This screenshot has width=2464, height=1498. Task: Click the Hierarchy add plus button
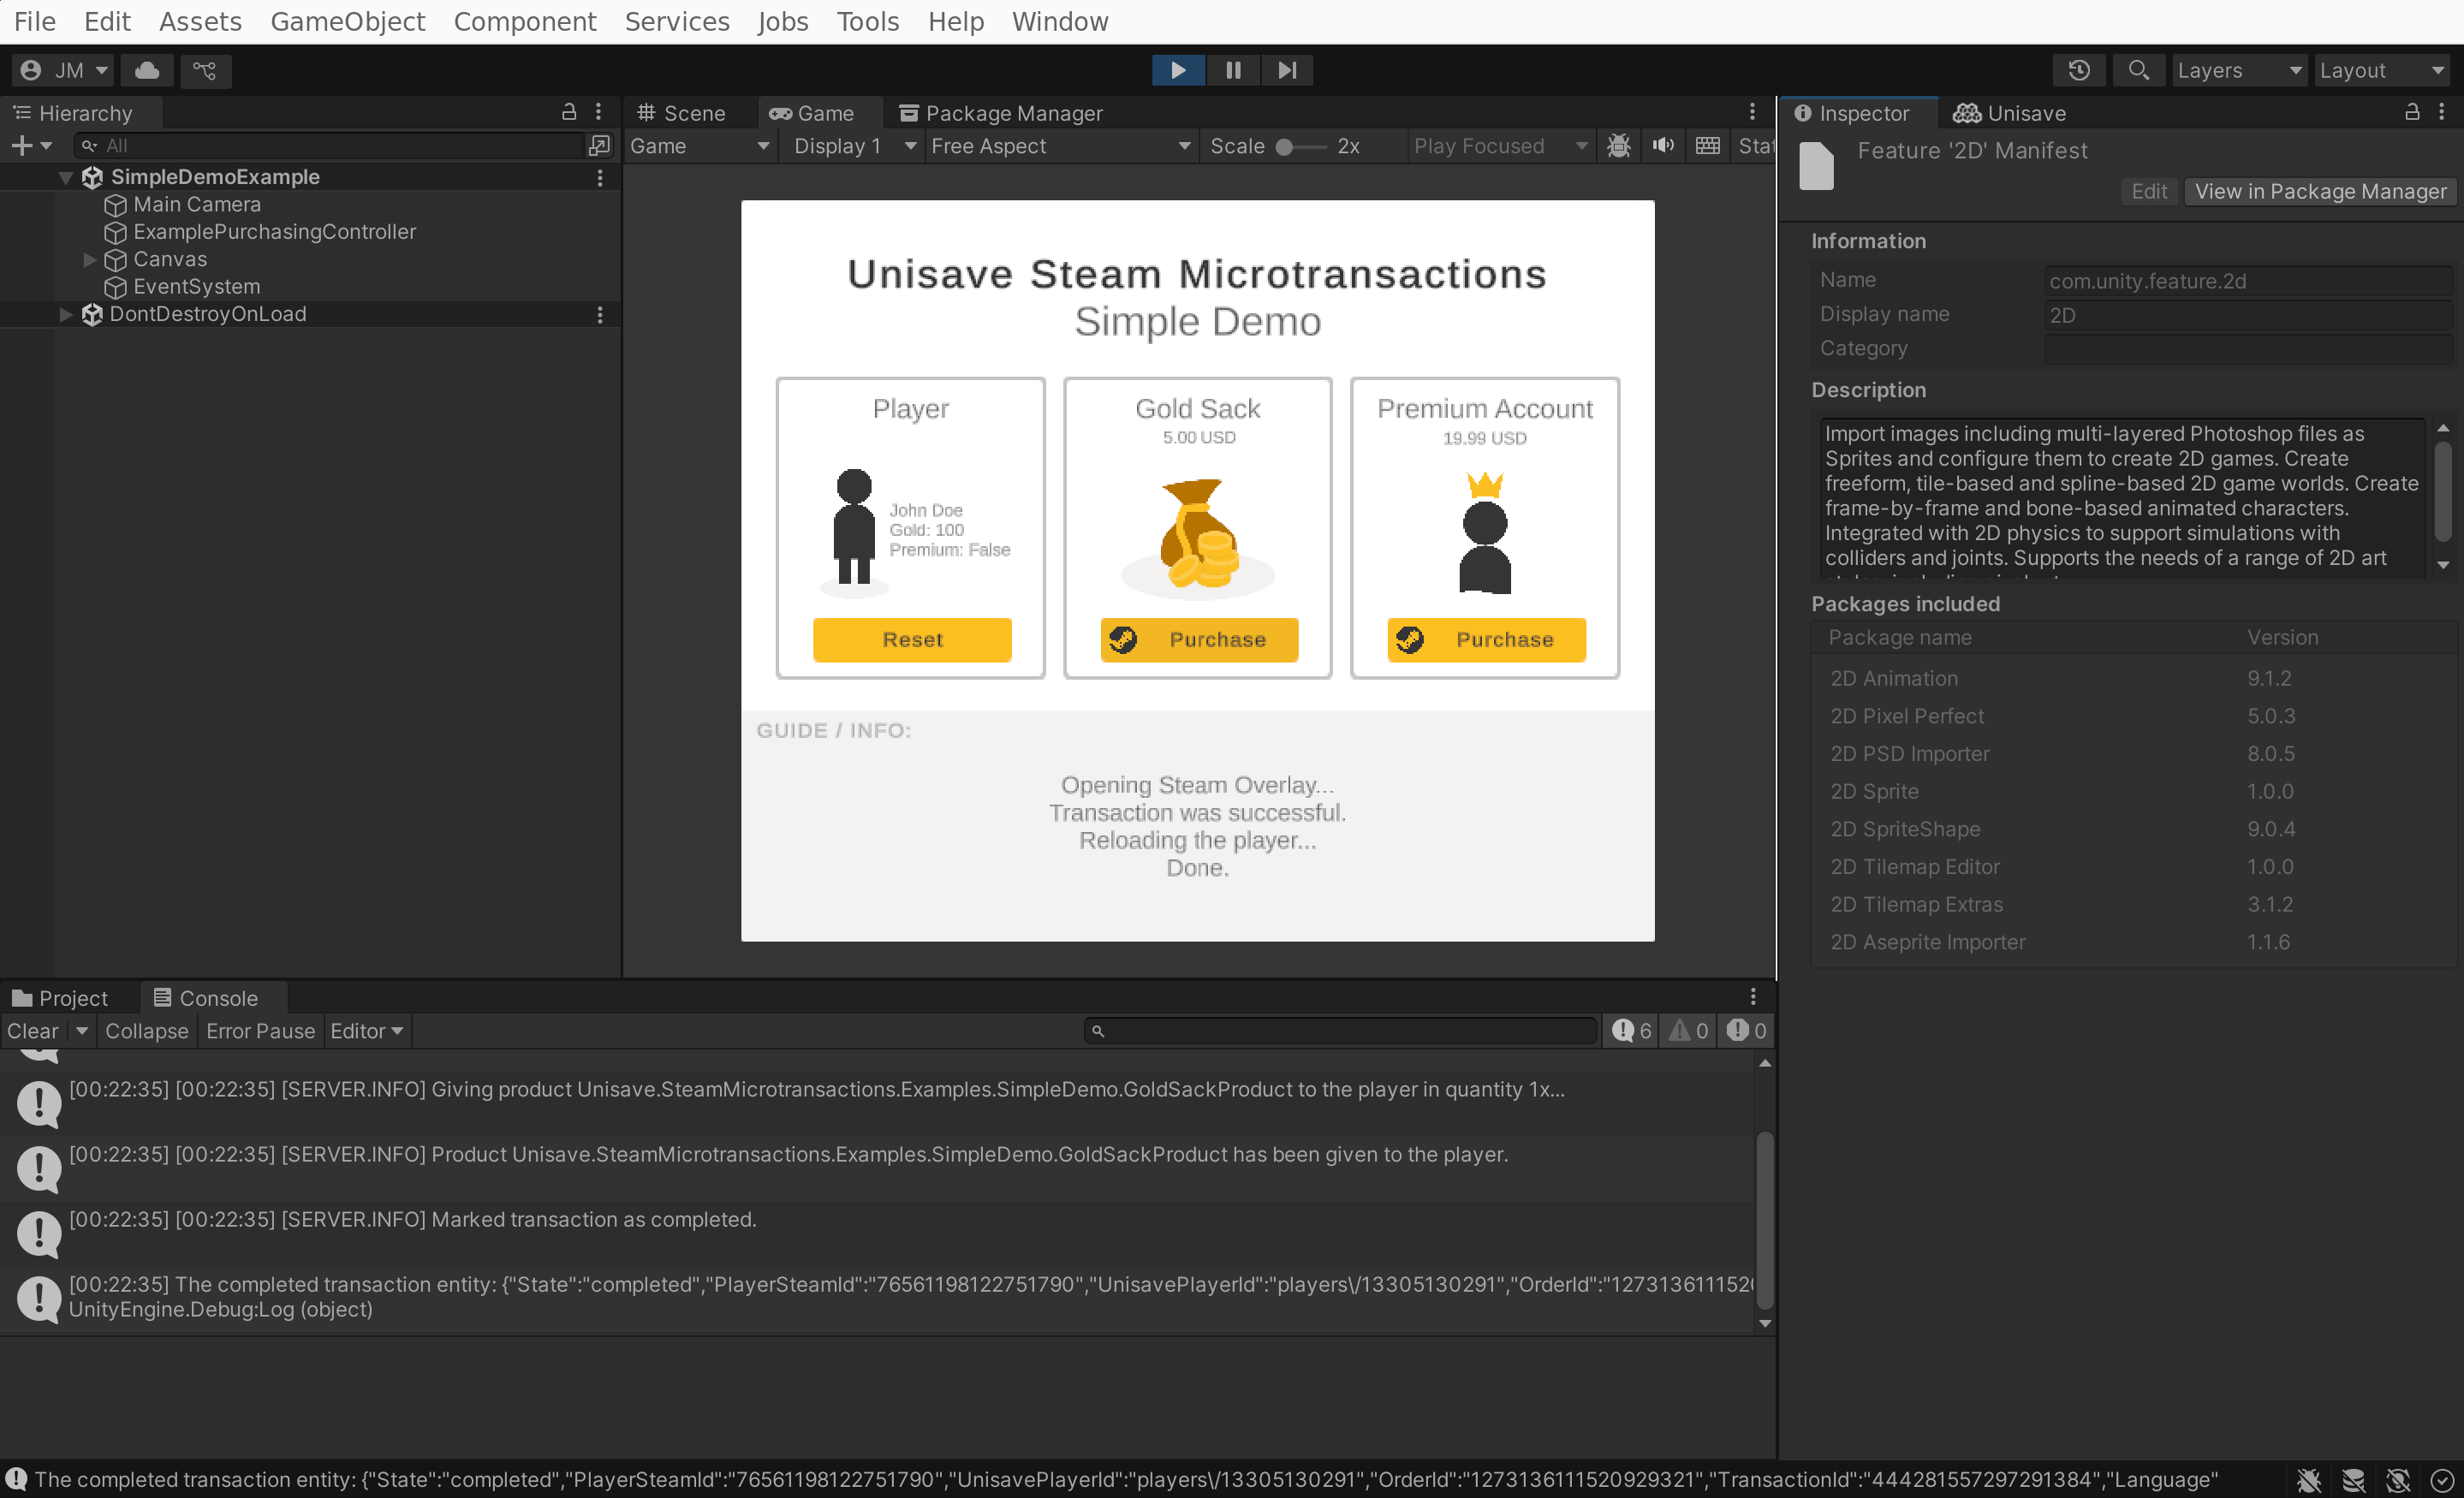click(x=31, y=146)
